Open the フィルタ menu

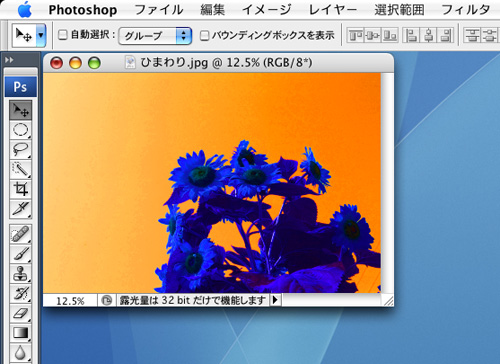[465, 10]
